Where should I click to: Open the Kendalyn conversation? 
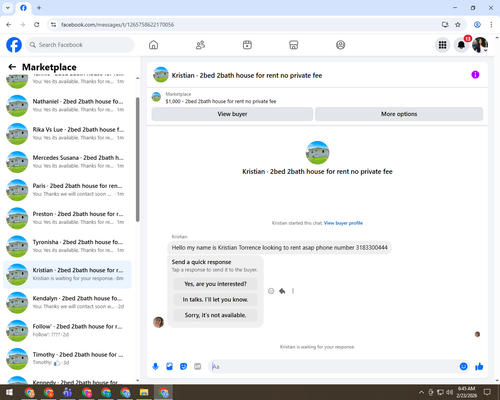68,302
